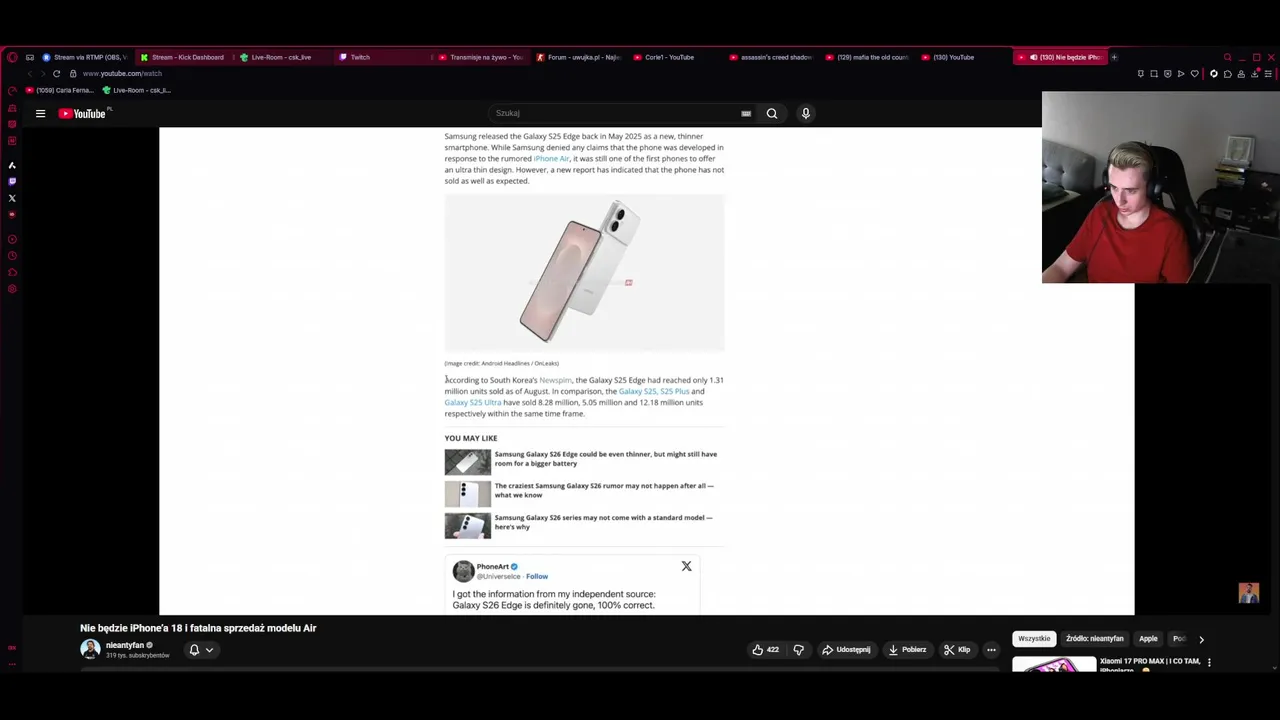Click the player play icon in browser toolbar
Viewport: 1280px width, 720px height.
[x=1181, y=74]
